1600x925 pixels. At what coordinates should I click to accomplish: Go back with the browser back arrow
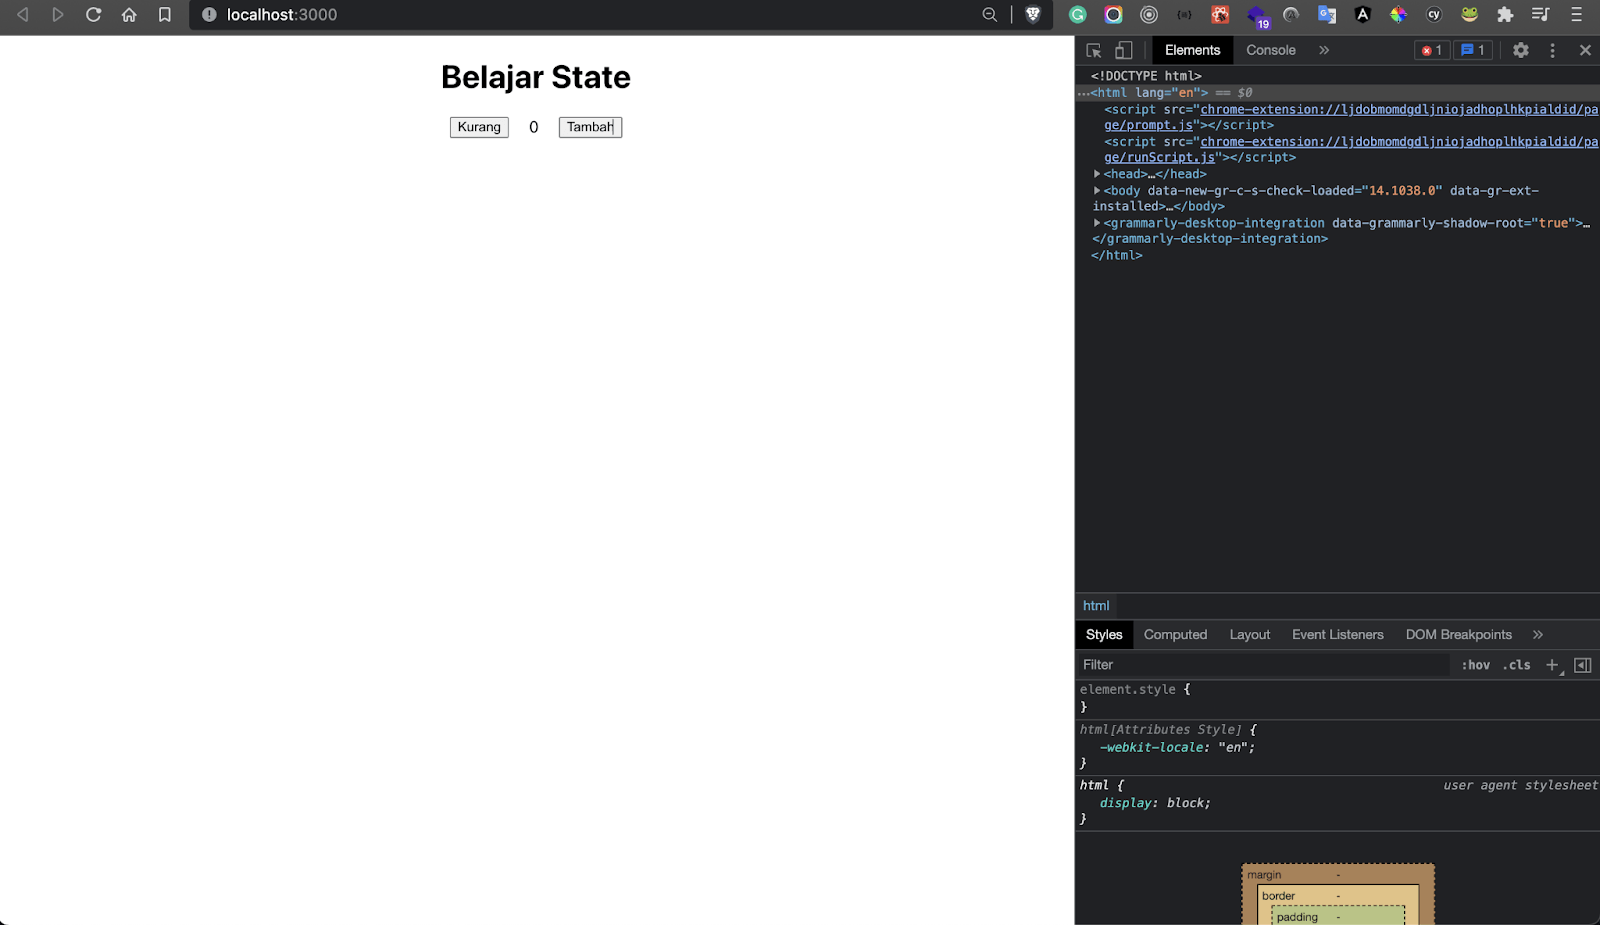[22, 15]
